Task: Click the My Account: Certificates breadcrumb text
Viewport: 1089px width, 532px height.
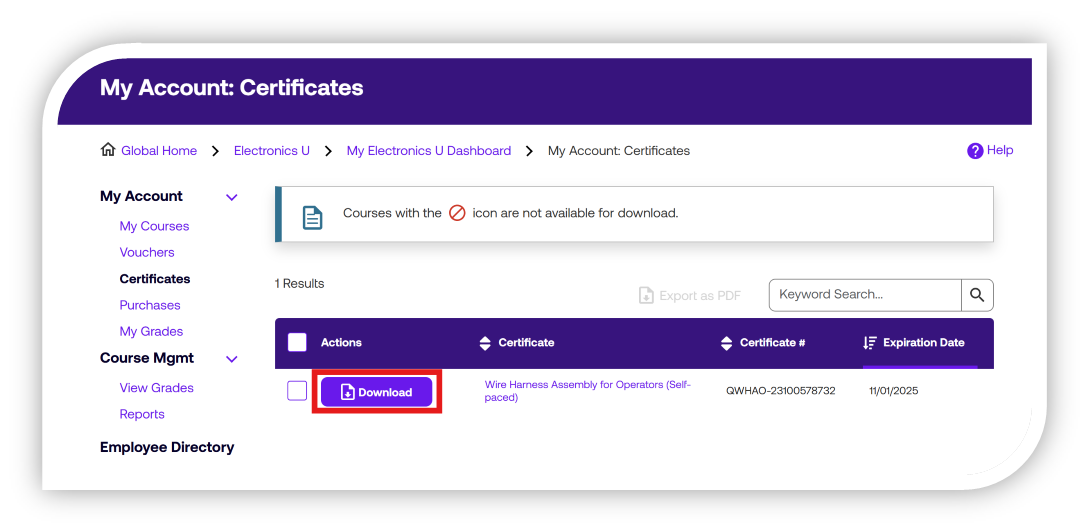Action: click(619, 151)
